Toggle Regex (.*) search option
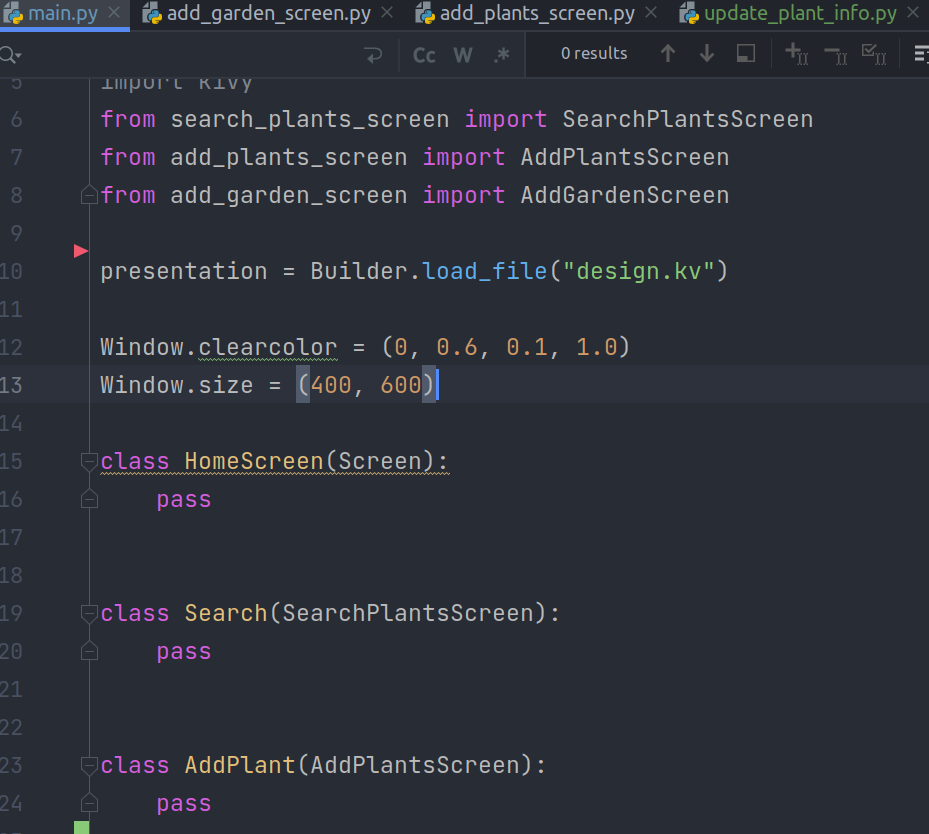This screenshot has width=929, height=834. coord(501,55)
